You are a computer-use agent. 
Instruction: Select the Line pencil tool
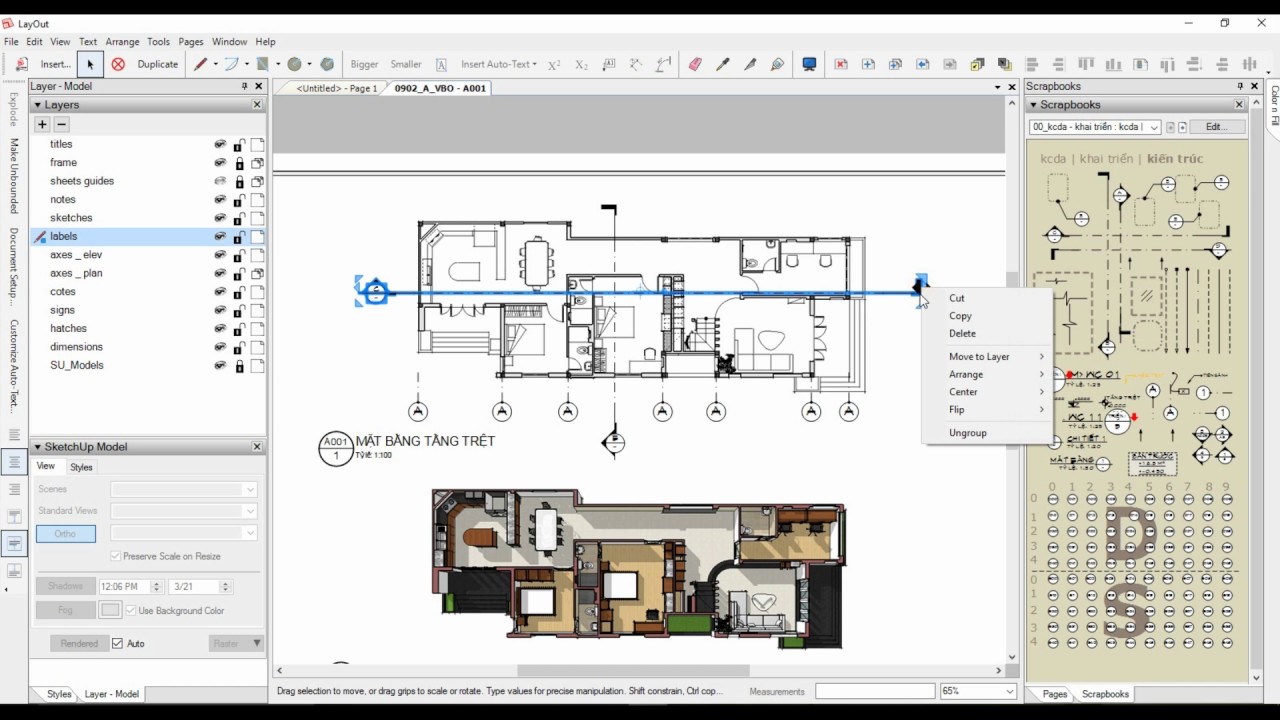[x=200, y=64]
